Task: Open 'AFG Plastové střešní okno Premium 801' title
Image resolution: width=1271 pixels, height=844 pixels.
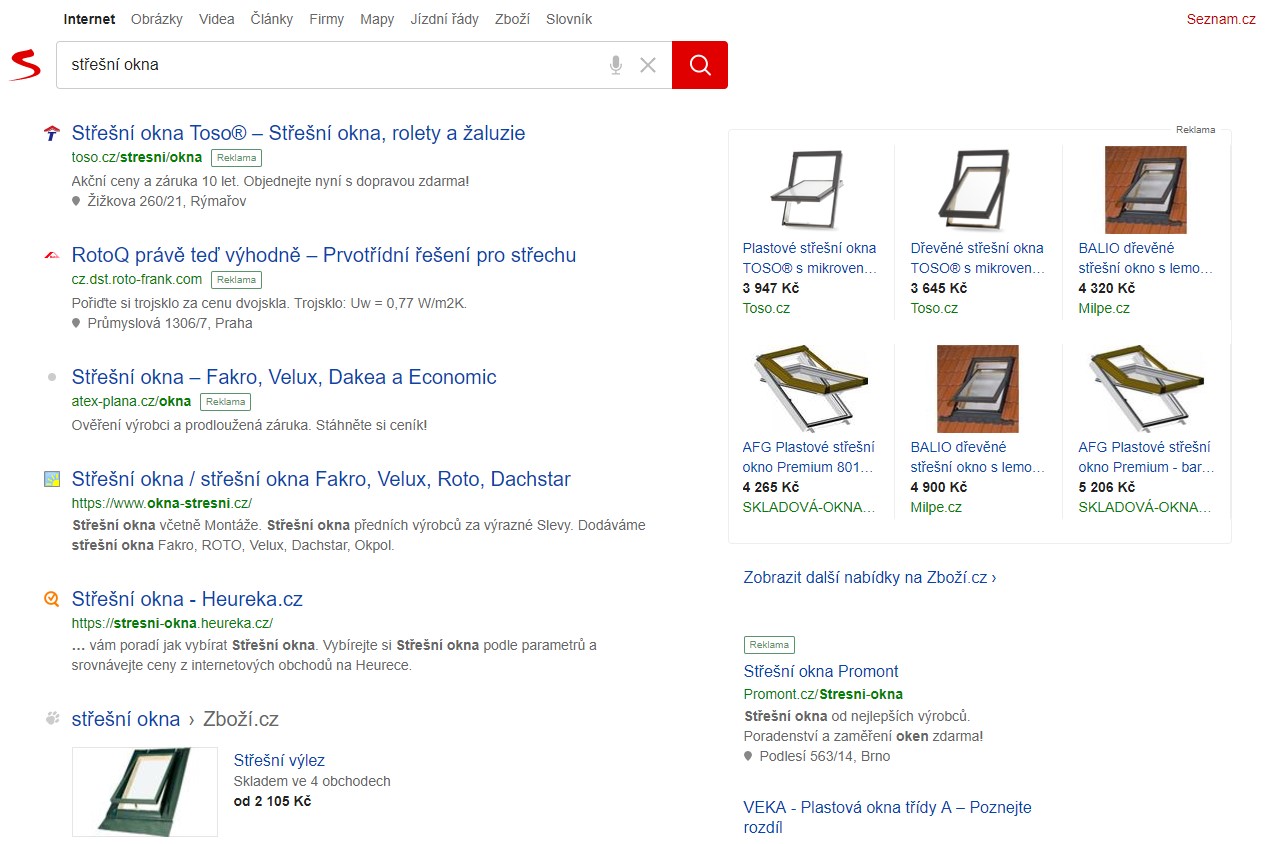Action: tap(809, 457)
